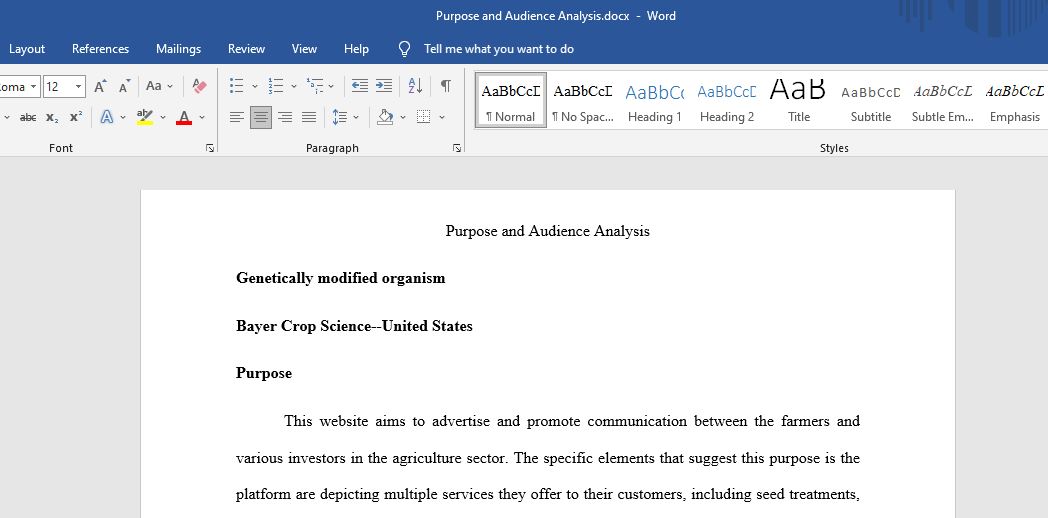Open Paragraph dialog launcher
Image resolution: width=1048 pixels, height=518 pixels.
(457, 148)
